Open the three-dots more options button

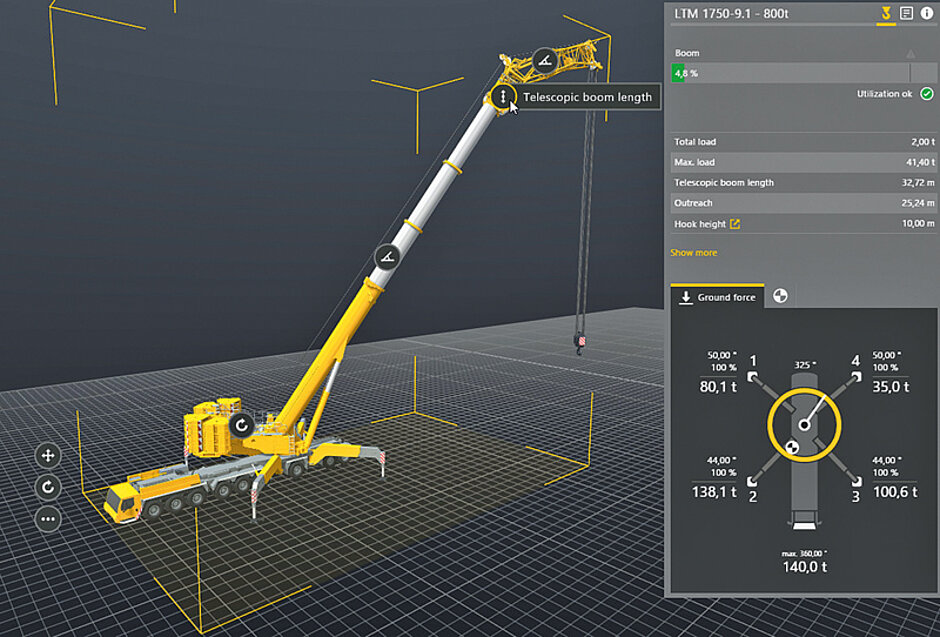click(47, 519)
